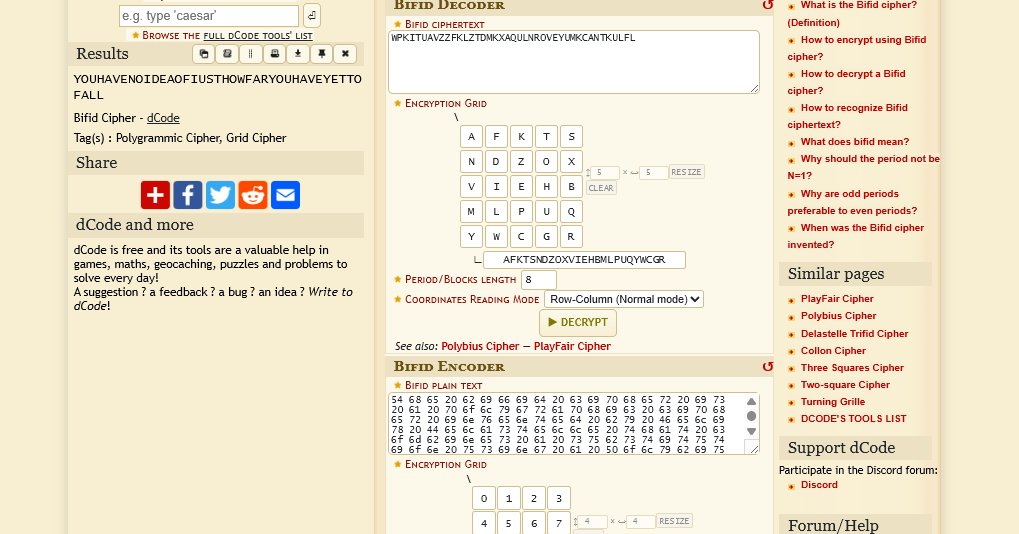Click the CLEAR button beside the decoder grid

(601, 188)
